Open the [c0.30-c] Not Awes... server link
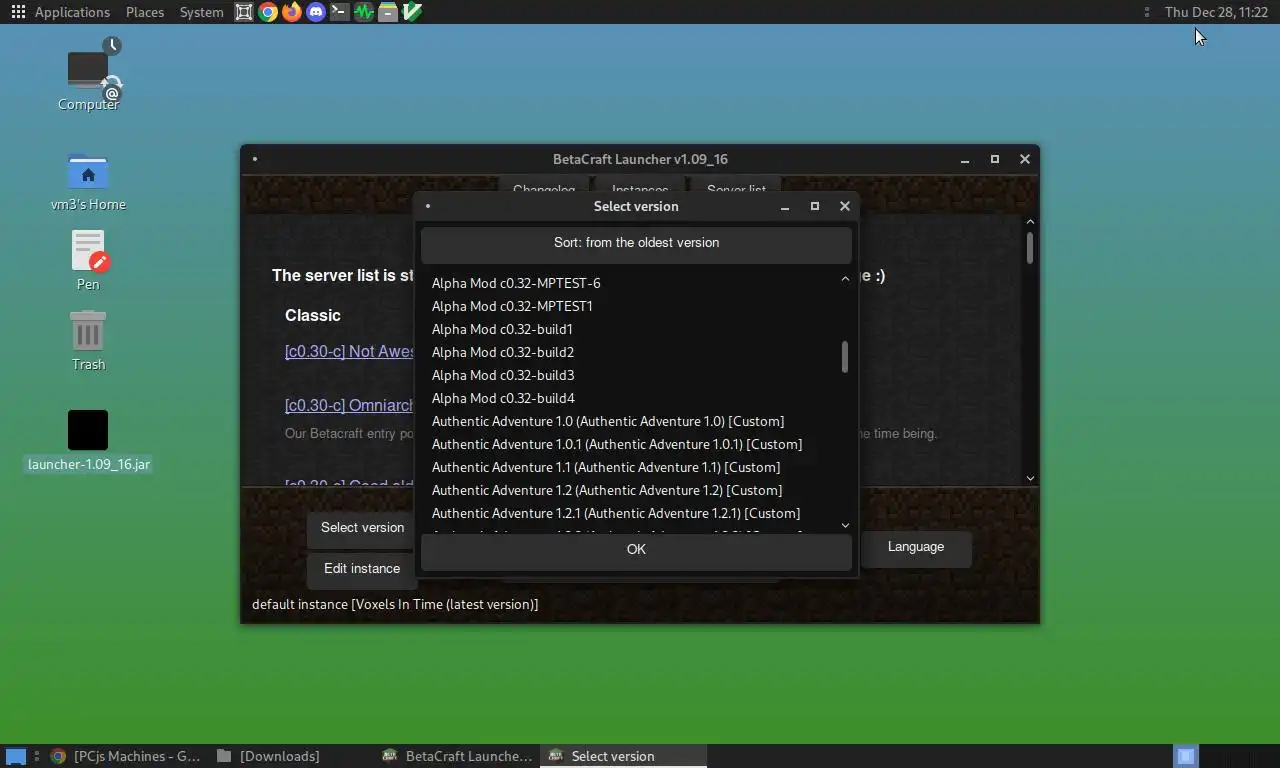The width and height of the screenshot is (1280, 768). click(x=349, y=351)
